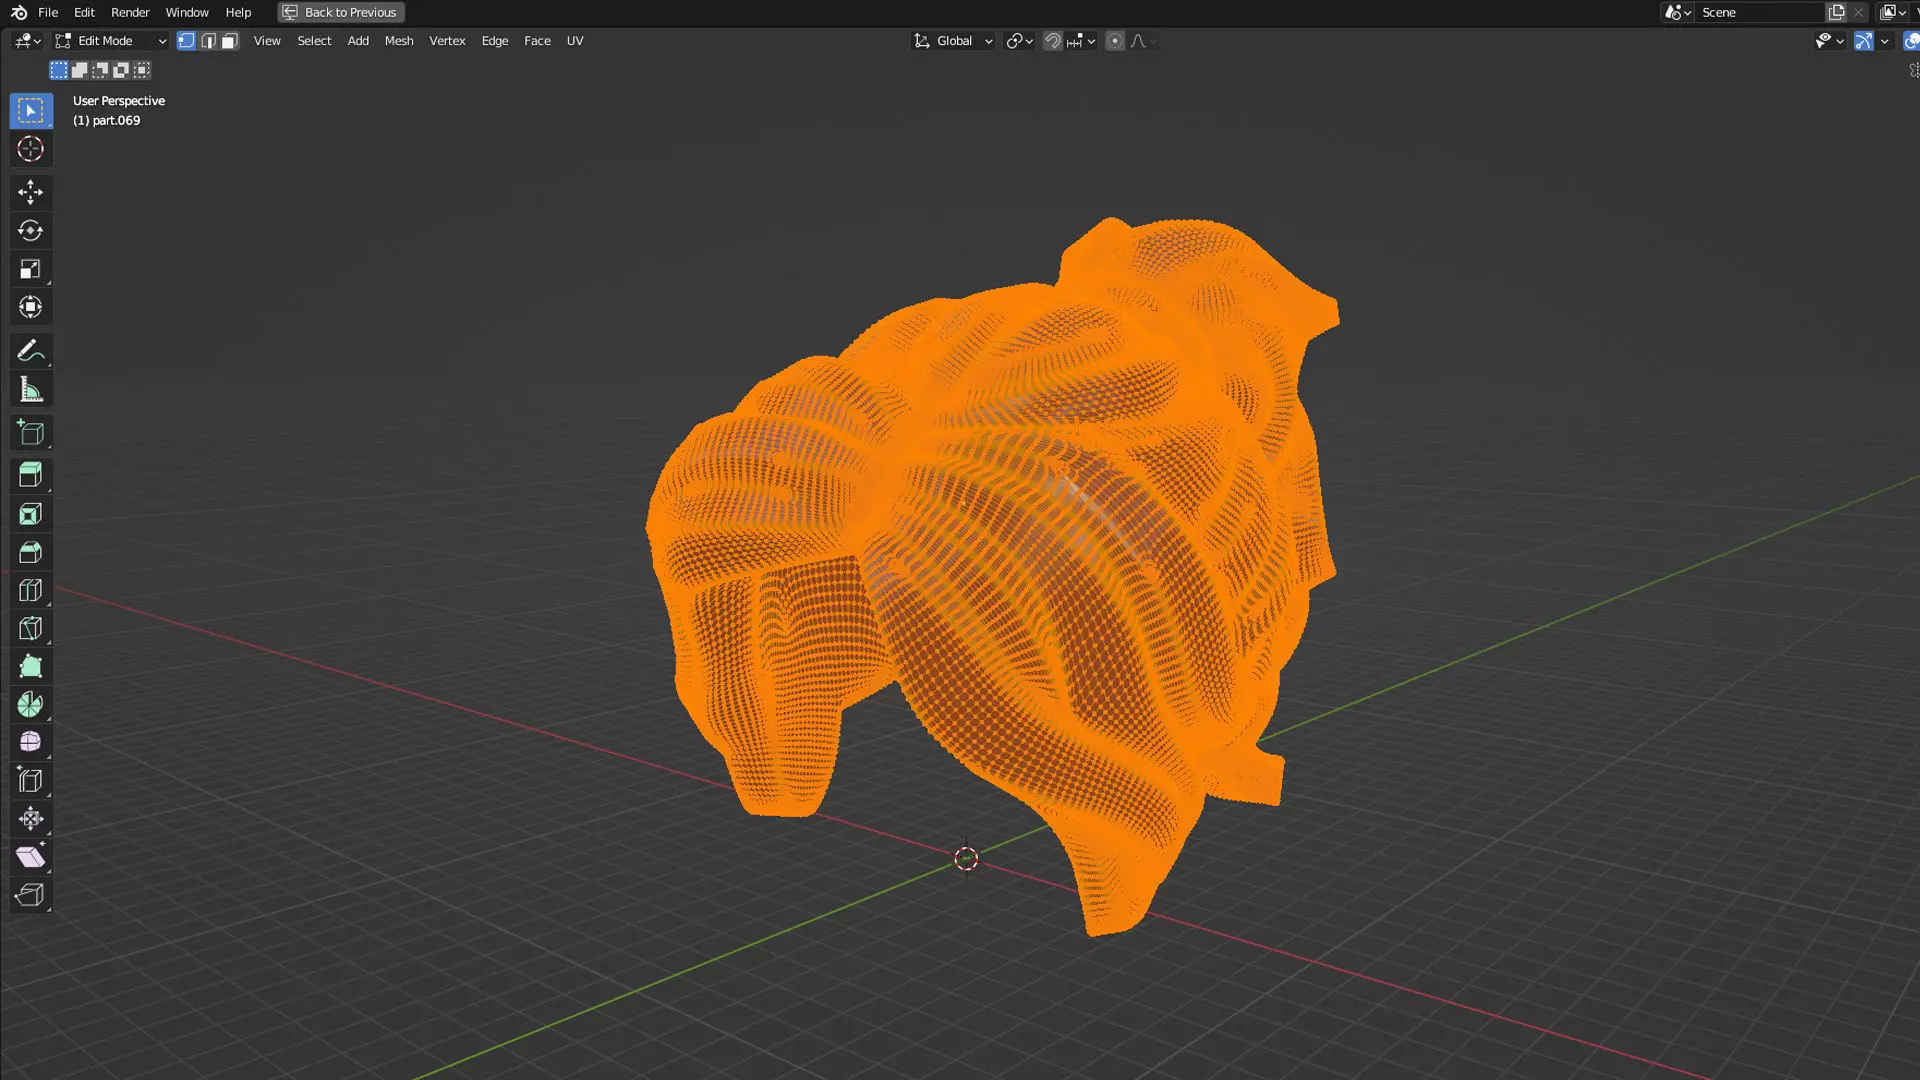Toggle viewport gizmos display
This screenshot has height=1080, width=1920.
point(1863,41)
